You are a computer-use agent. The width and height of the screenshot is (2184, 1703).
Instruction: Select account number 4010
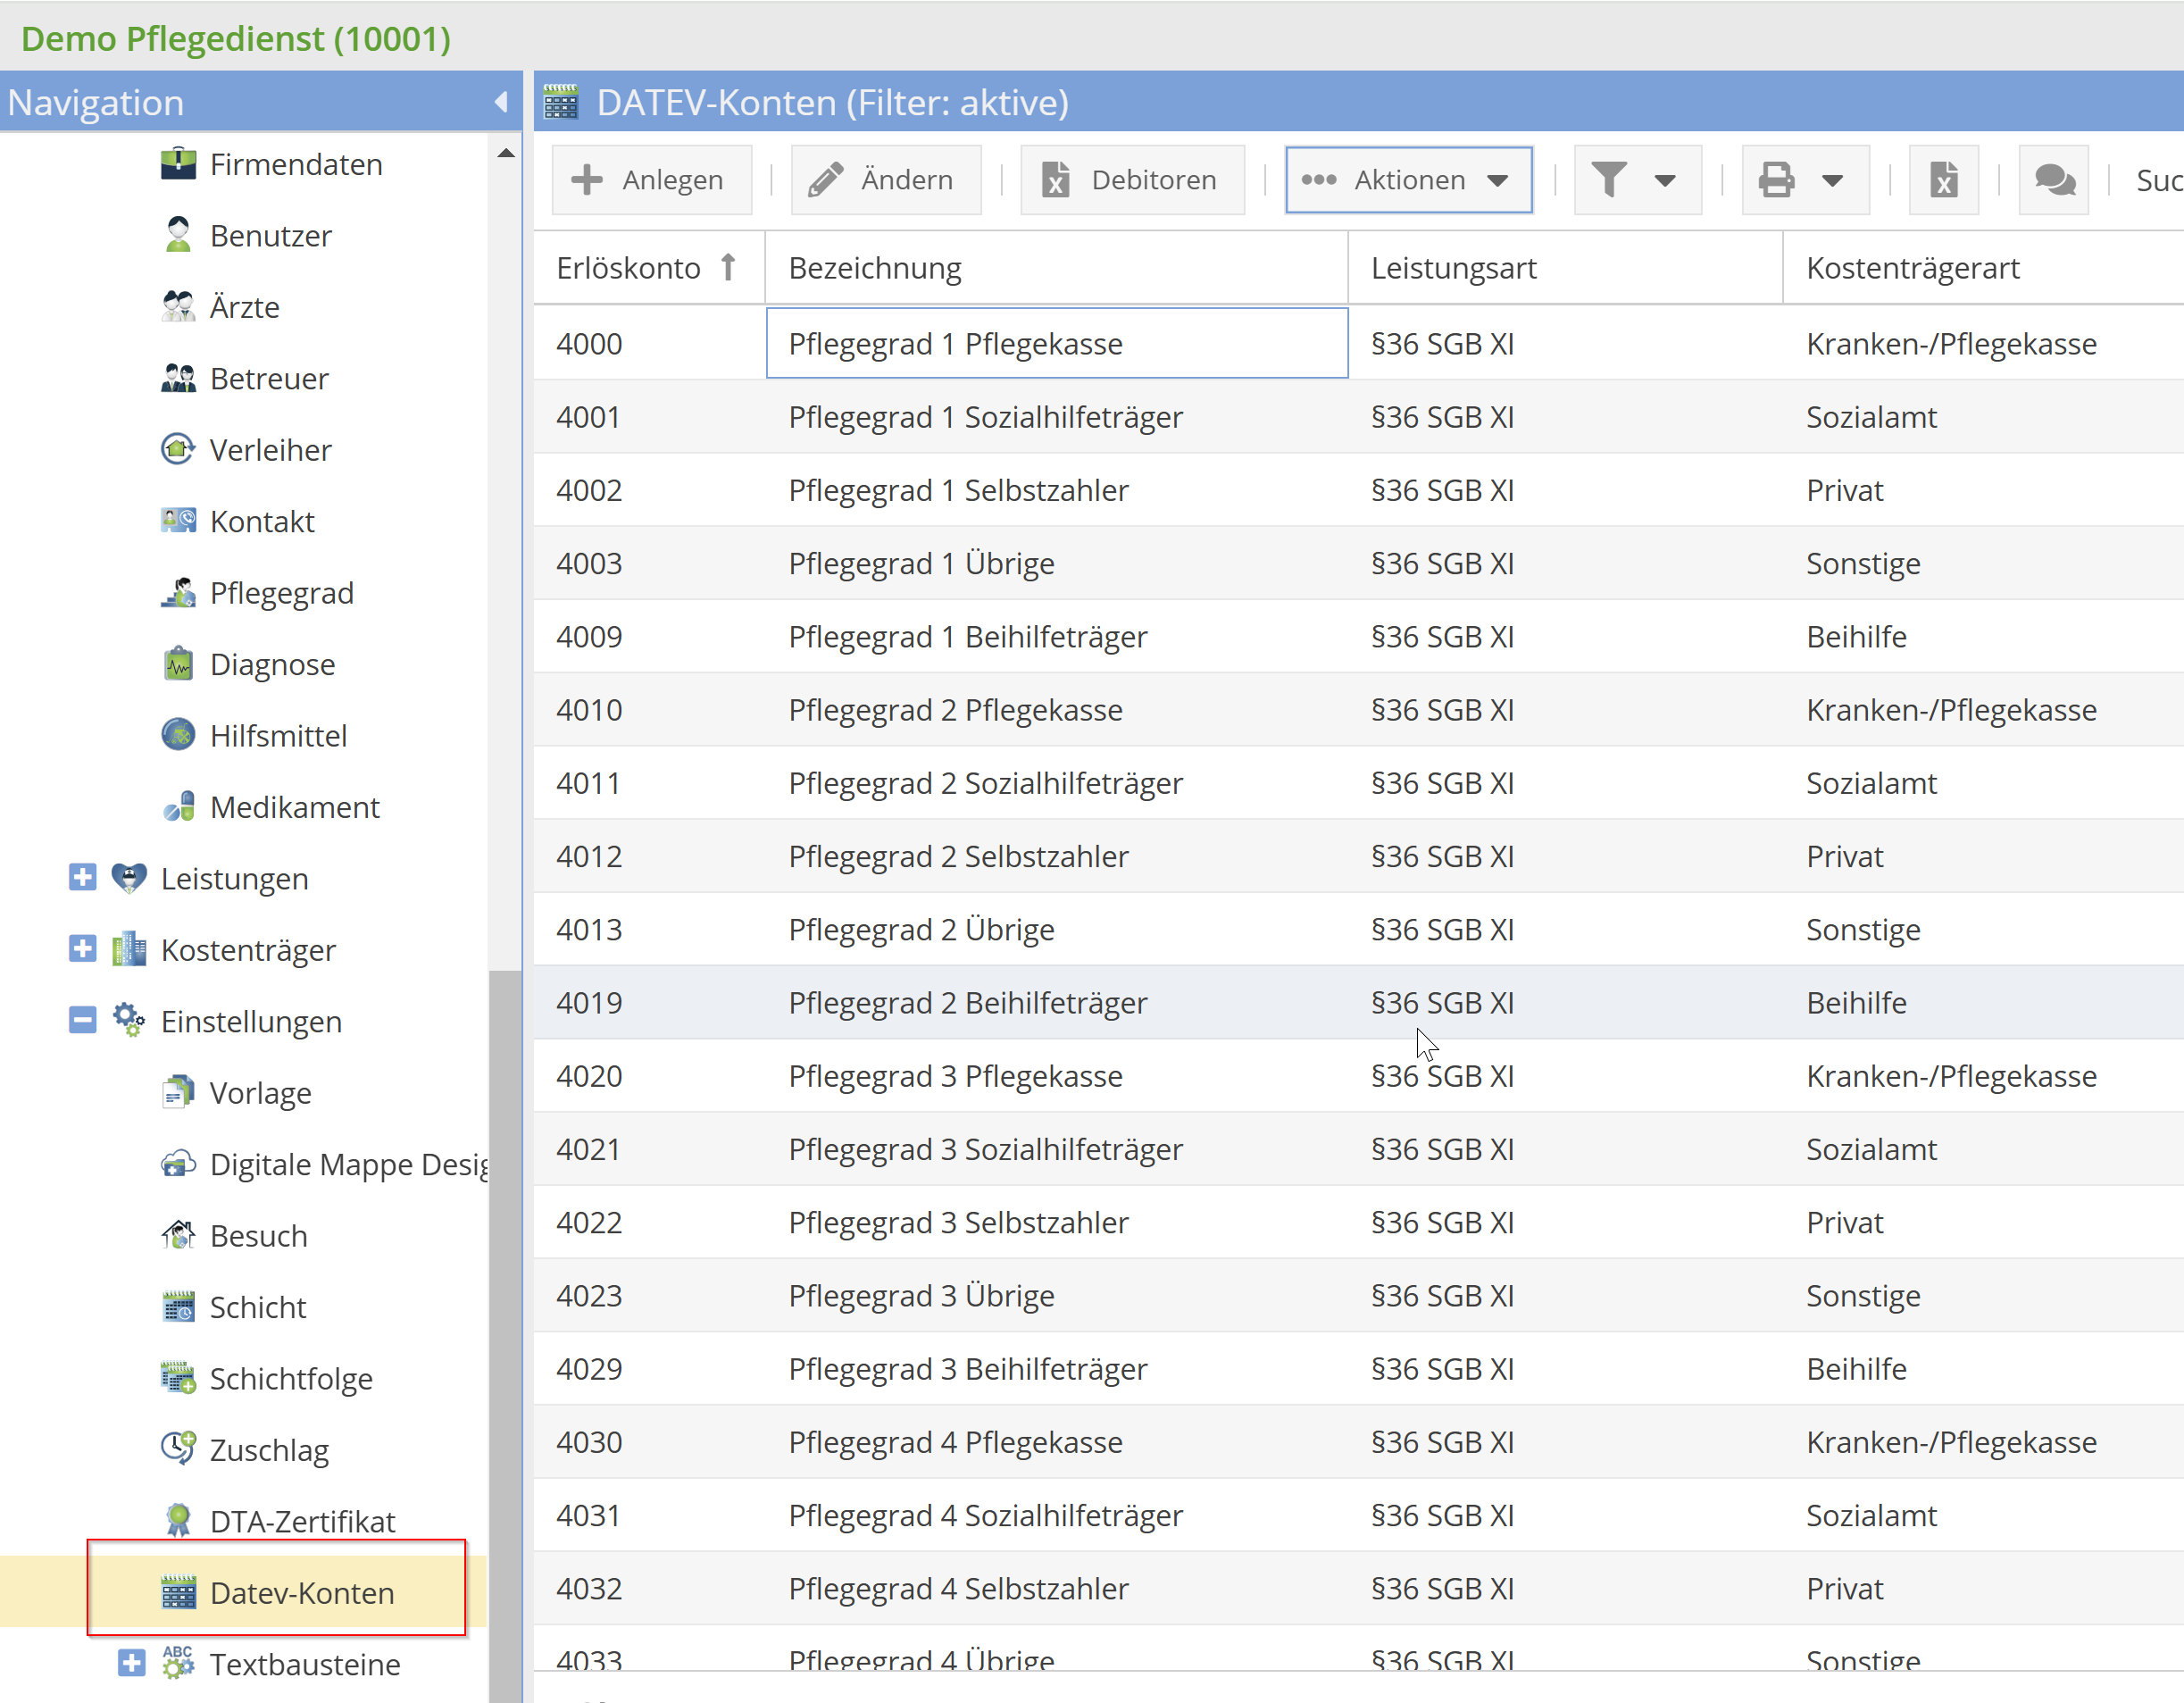pos(589,710)
